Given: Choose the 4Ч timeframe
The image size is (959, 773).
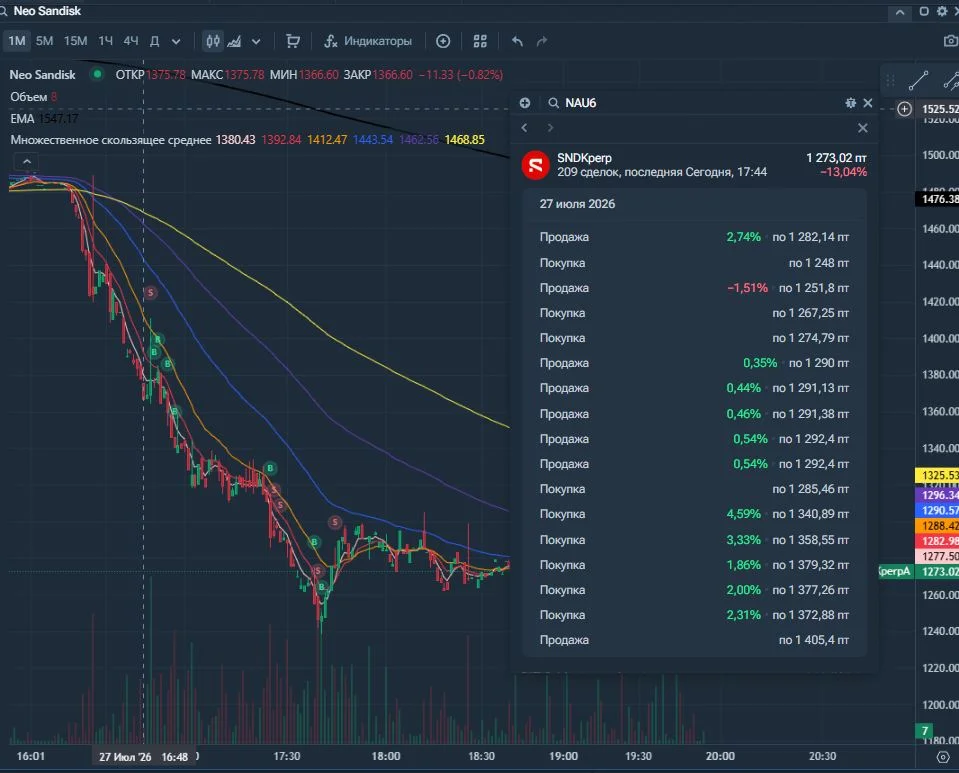Looking at the screenshot, I should 130,41.
